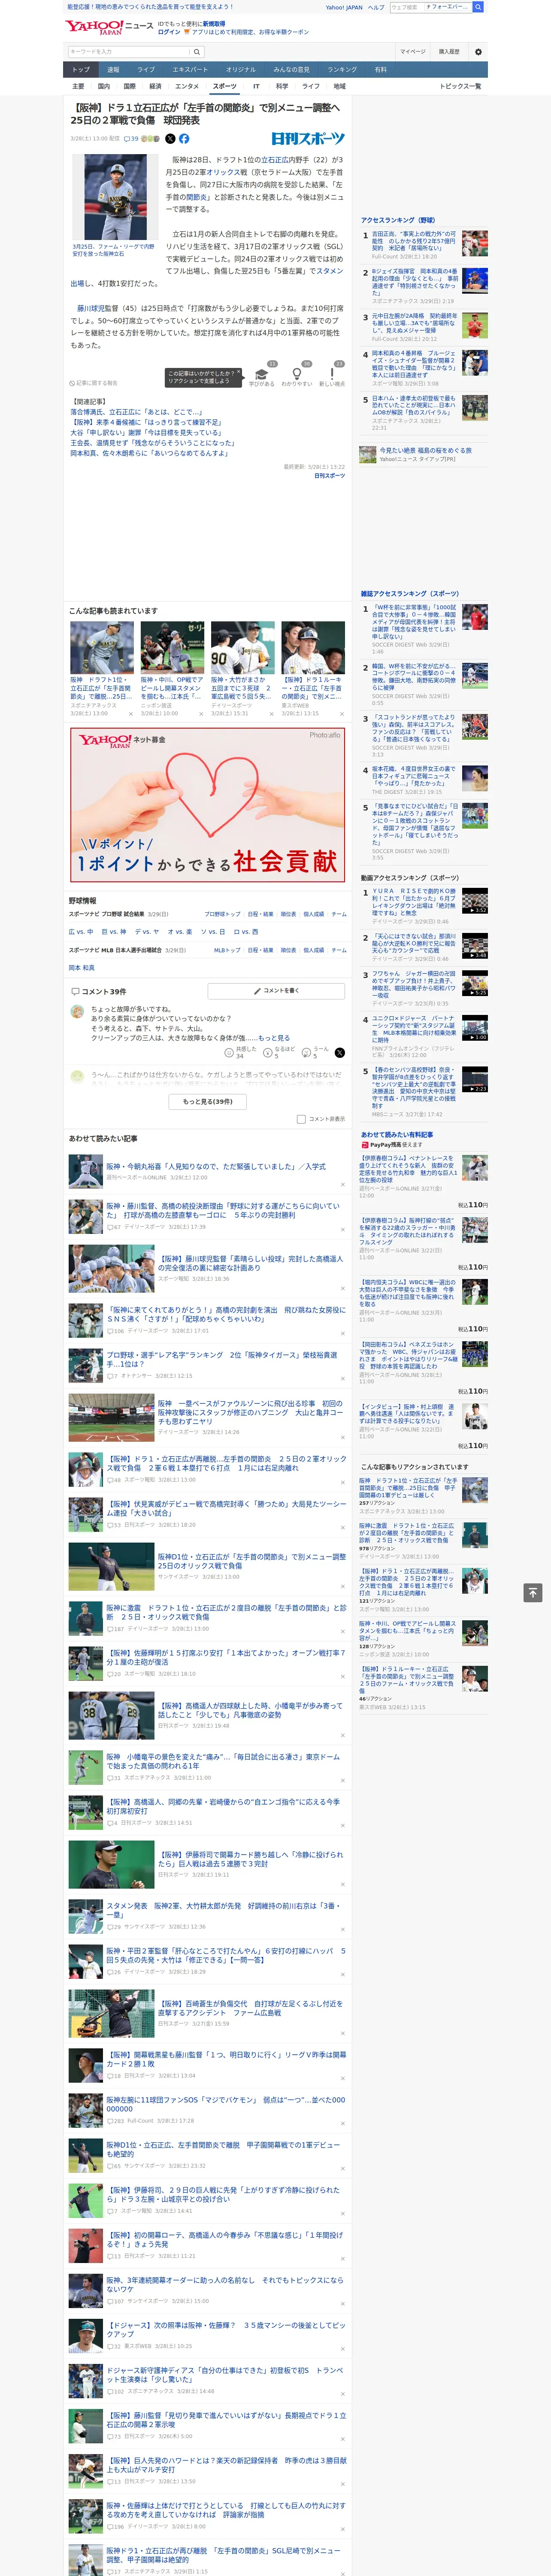Viewport: 551px width, 2576px height.
Task: React with わかりやすい lightbulb icon
Action: tap(297, 374)
